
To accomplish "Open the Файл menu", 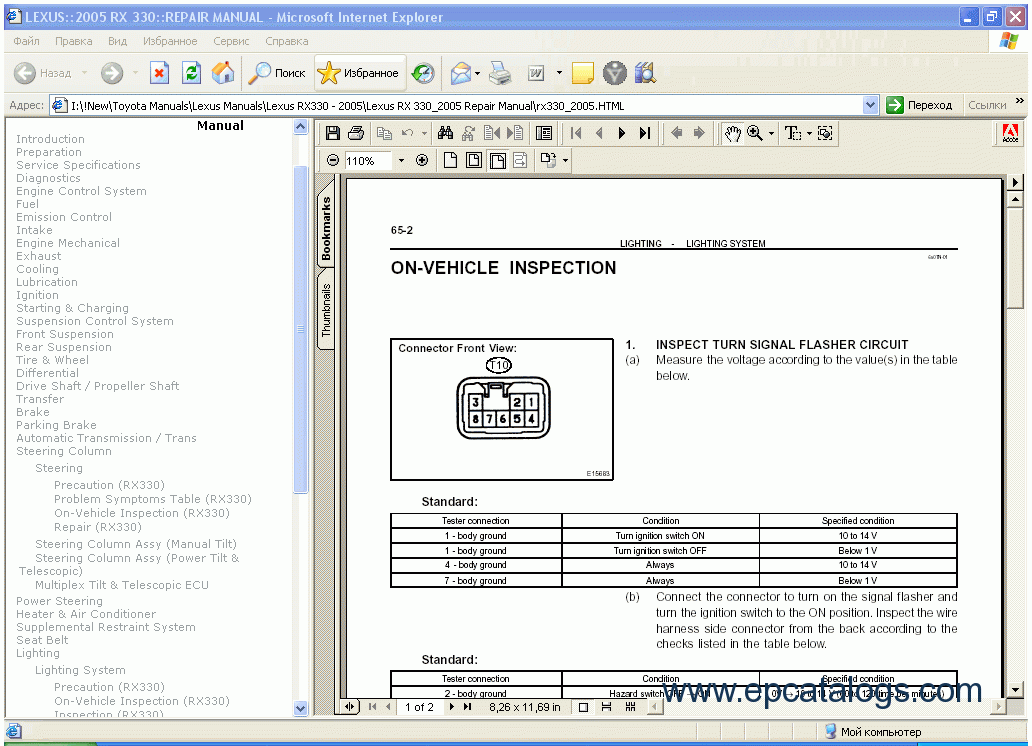I will point(26,41).
